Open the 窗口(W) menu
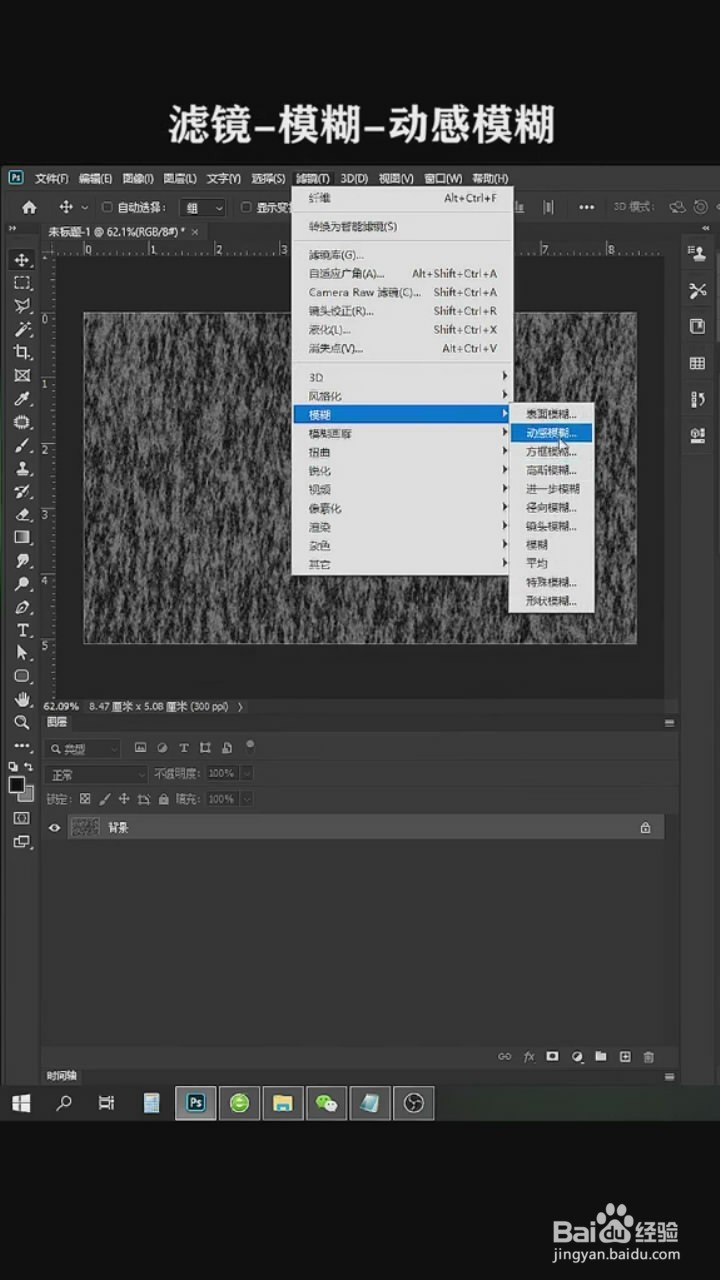Screen dimensions: 720x1280 (443, 179)
